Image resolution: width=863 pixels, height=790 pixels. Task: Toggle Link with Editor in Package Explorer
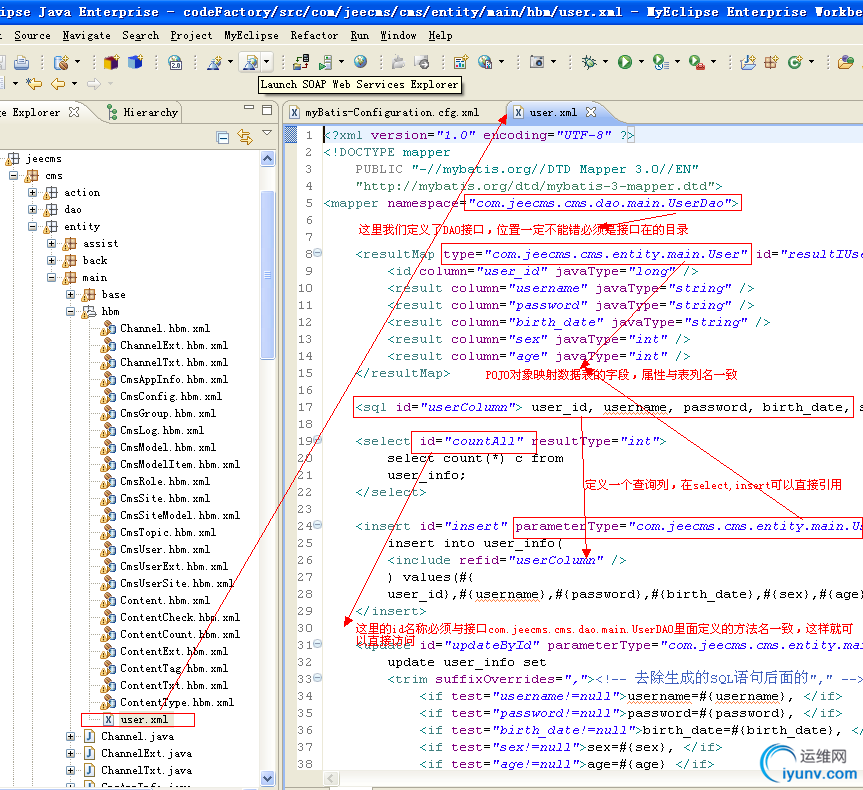(245, 137)
